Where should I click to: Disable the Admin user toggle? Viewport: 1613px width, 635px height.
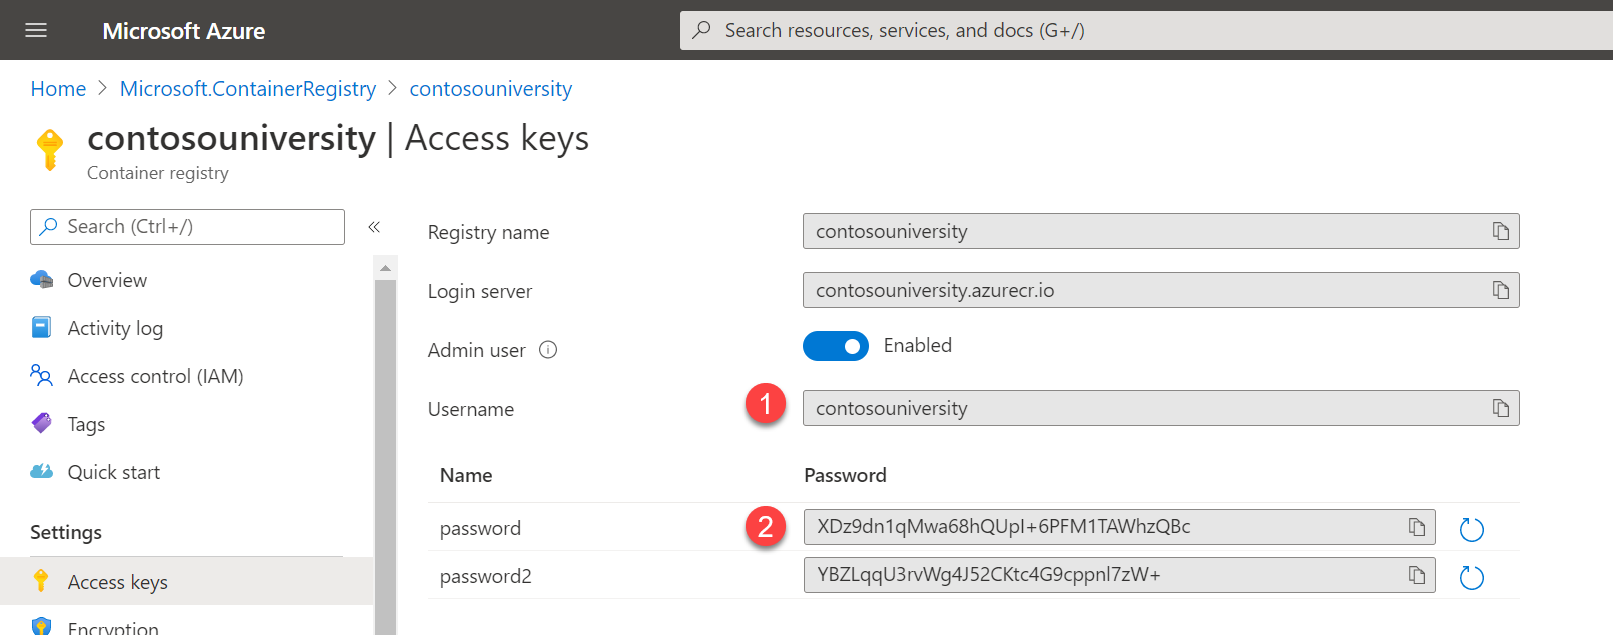click(x=836, y=346)
